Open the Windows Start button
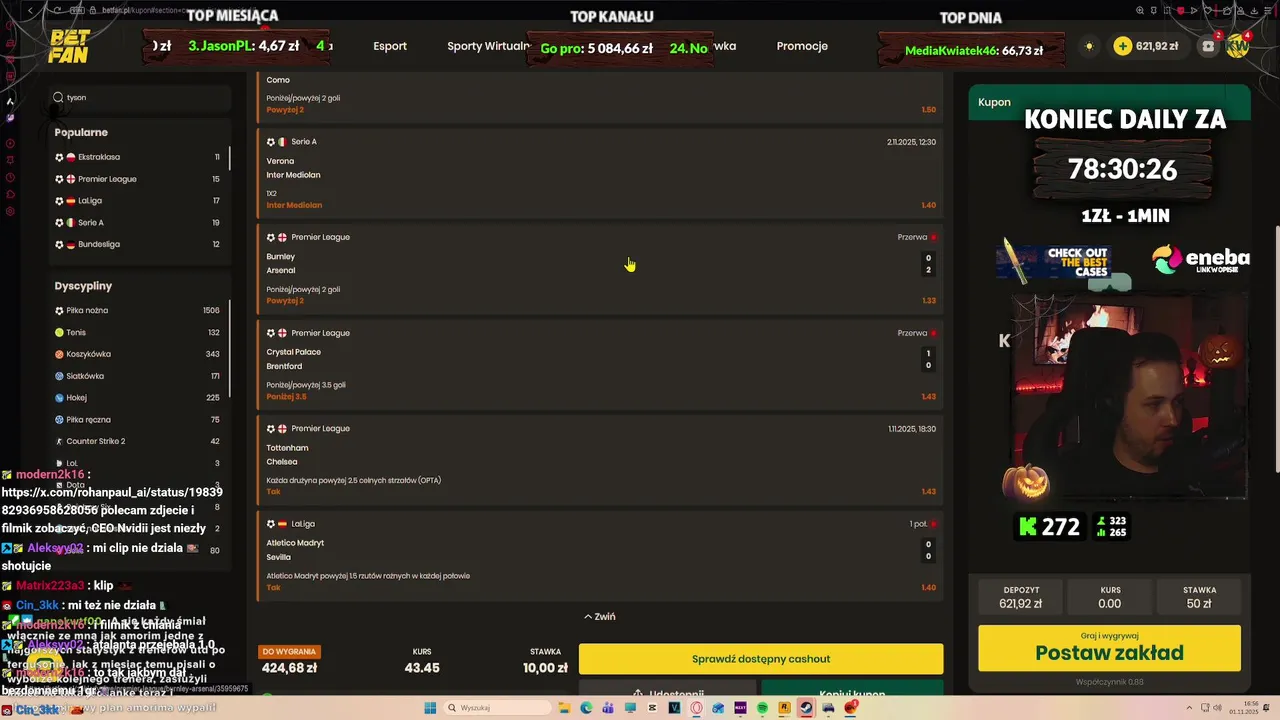 pyautogui.click(x=430, y=708)
